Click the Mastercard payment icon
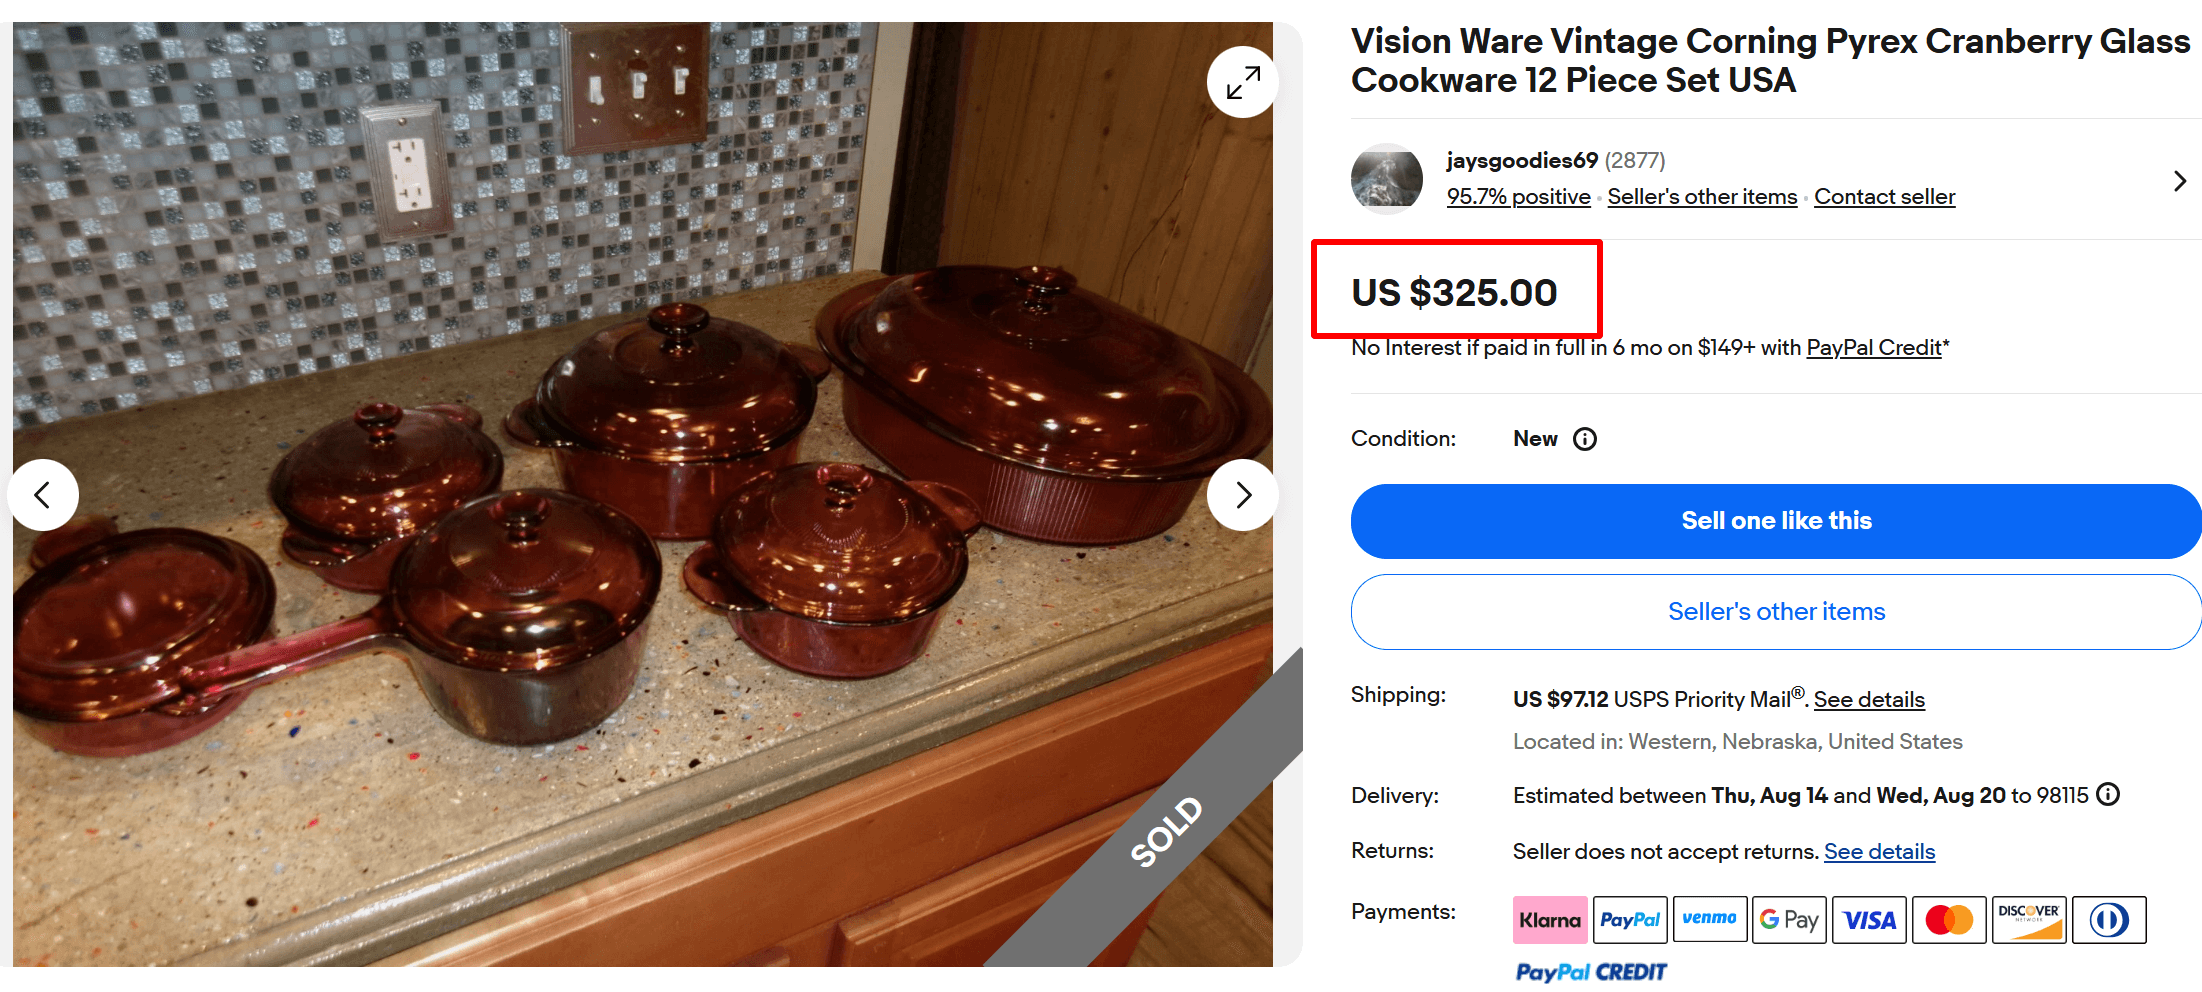 (x=1948, y=919)
